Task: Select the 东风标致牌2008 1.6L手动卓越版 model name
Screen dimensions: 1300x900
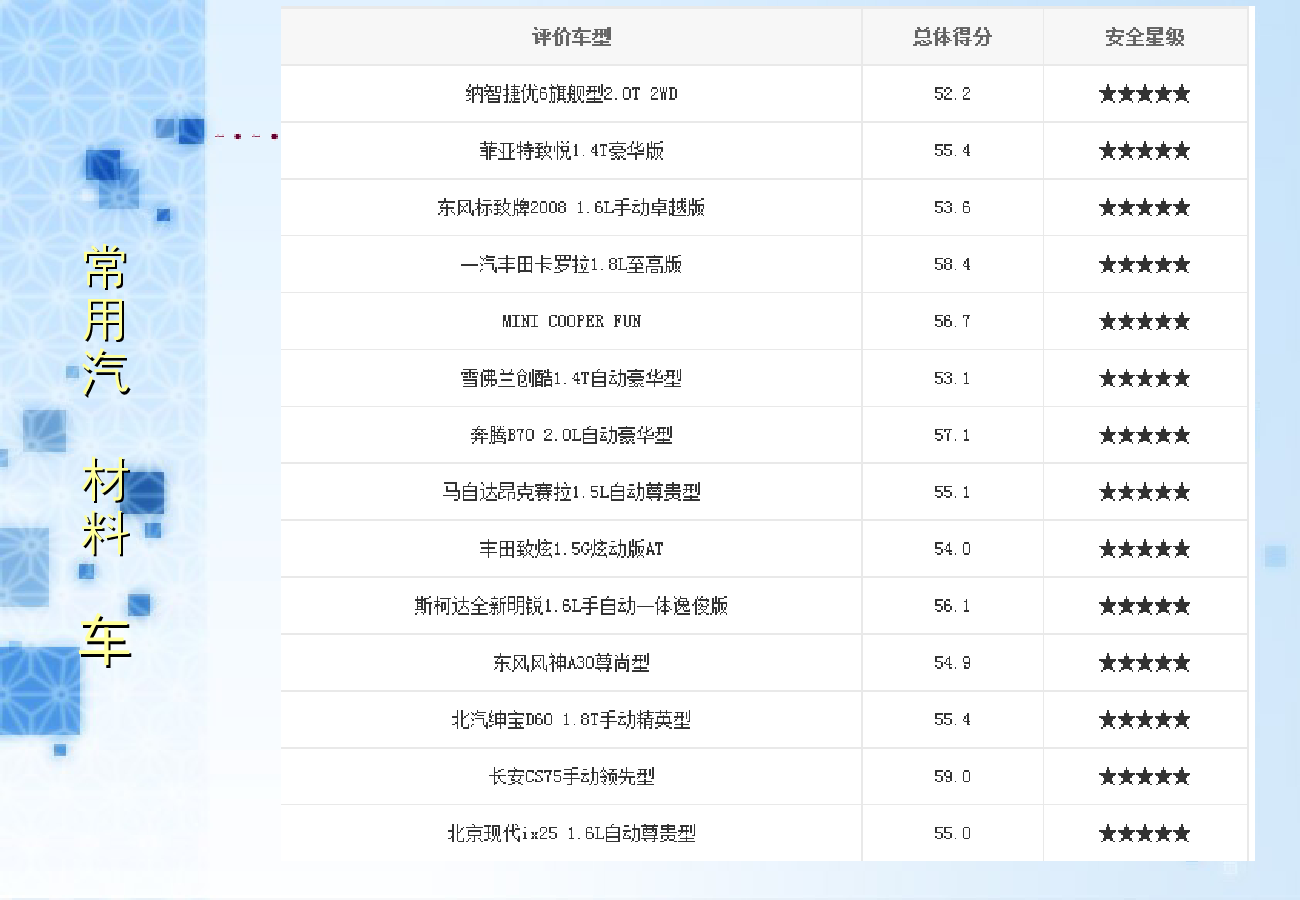Action: click(x=571, y=208)
